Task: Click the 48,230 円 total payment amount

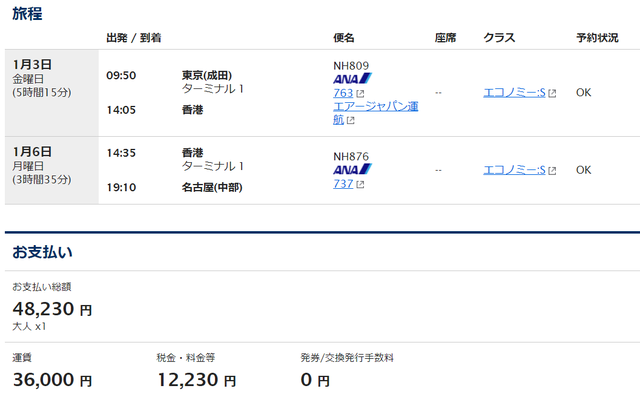Action: 52,309
